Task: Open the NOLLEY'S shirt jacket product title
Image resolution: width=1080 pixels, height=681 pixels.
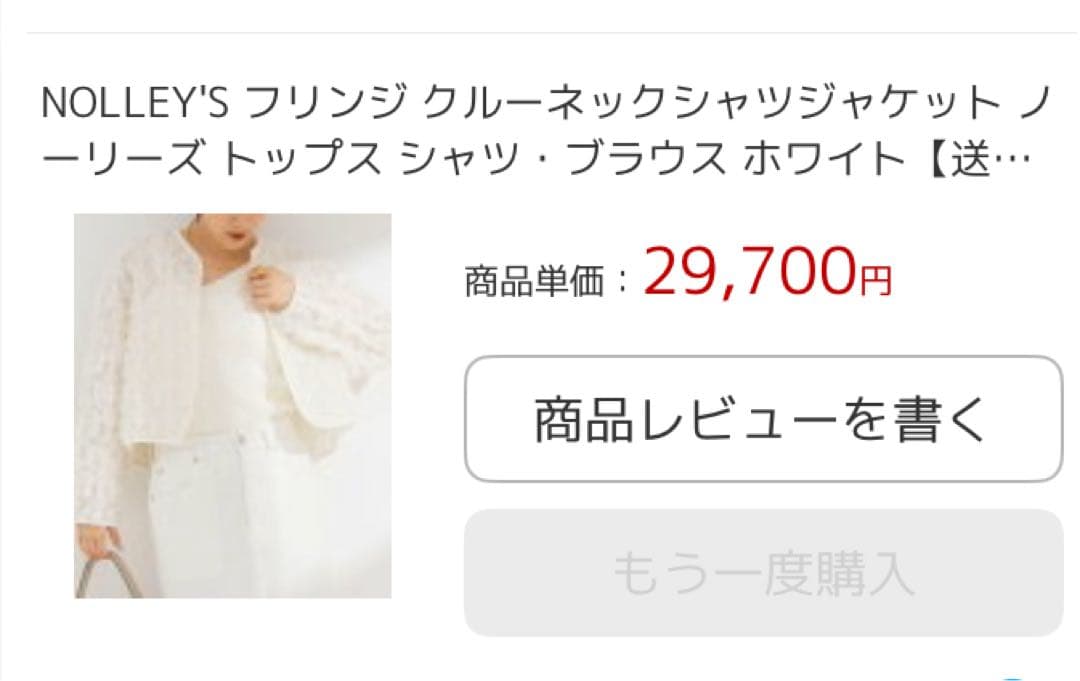Action: pyautogui.click(x=546, y=131)
